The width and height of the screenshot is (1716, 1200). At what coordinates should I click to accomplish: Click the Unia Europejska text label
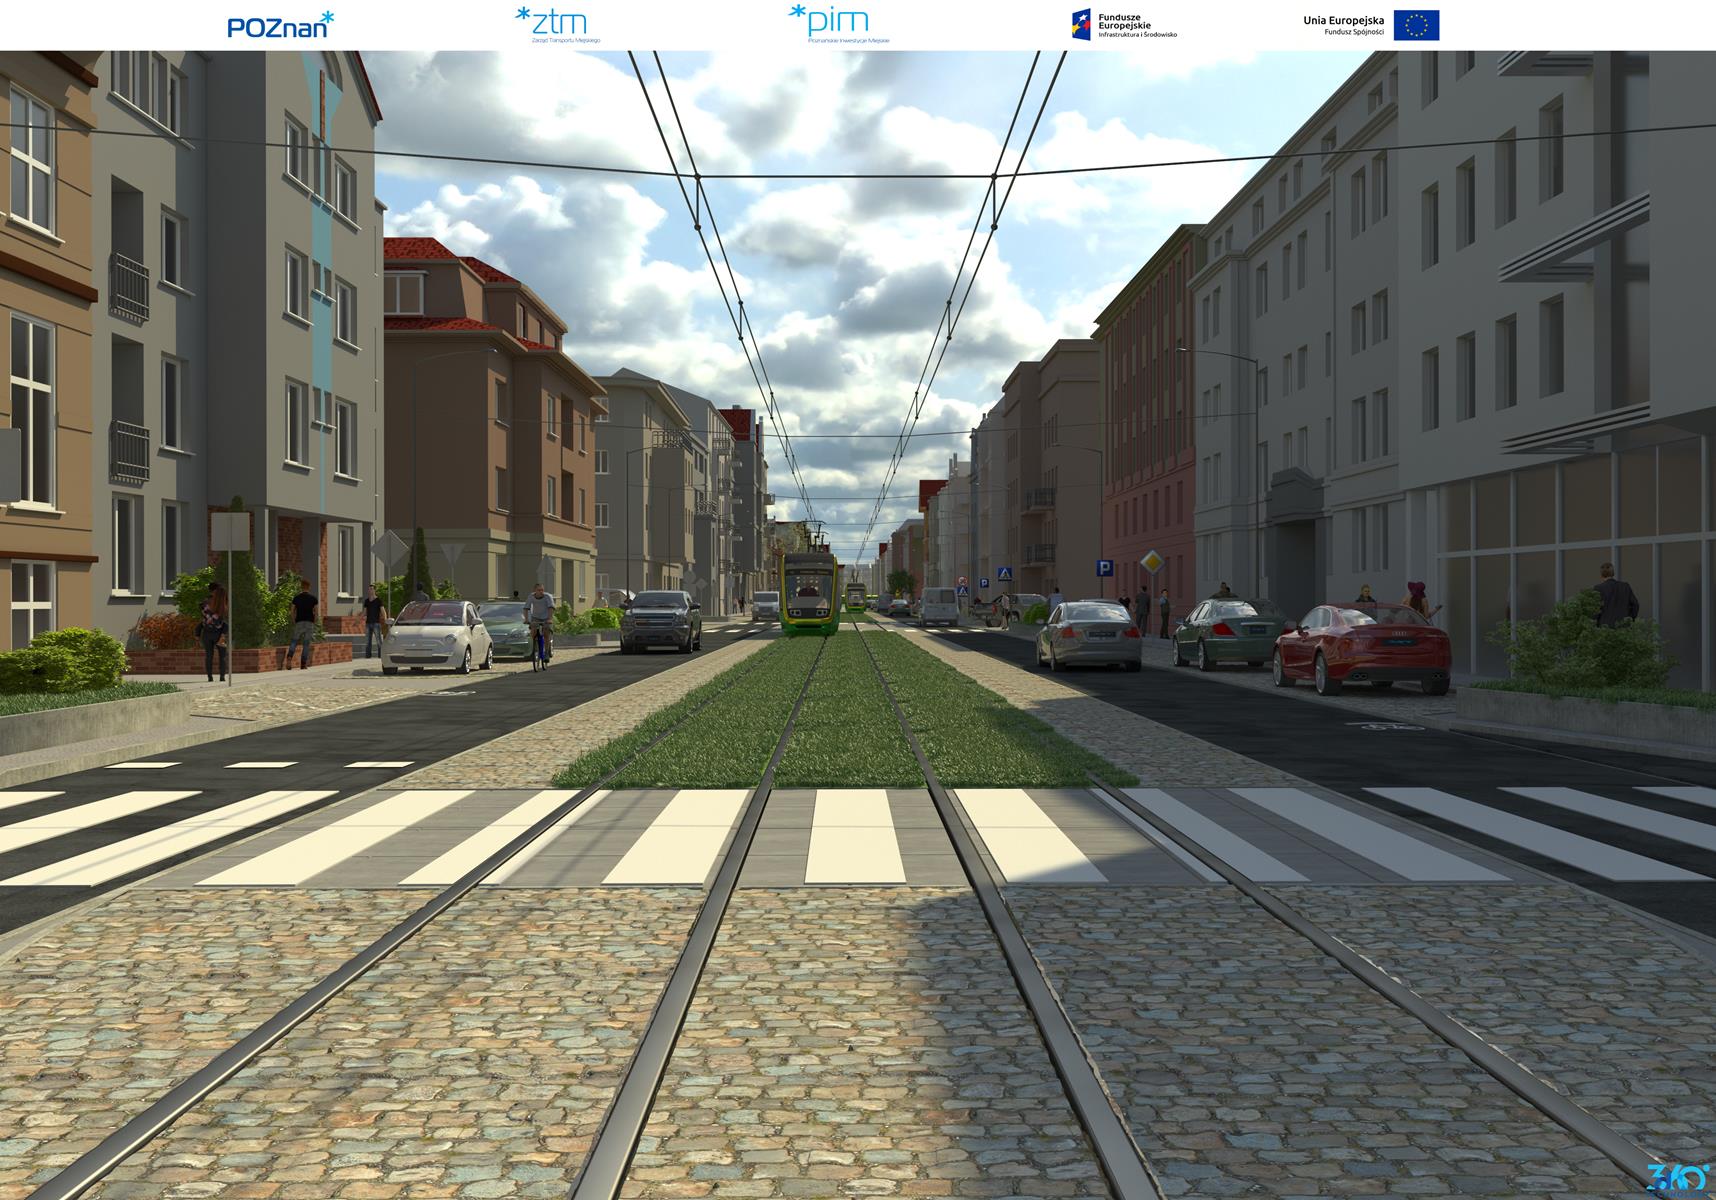1343,20
